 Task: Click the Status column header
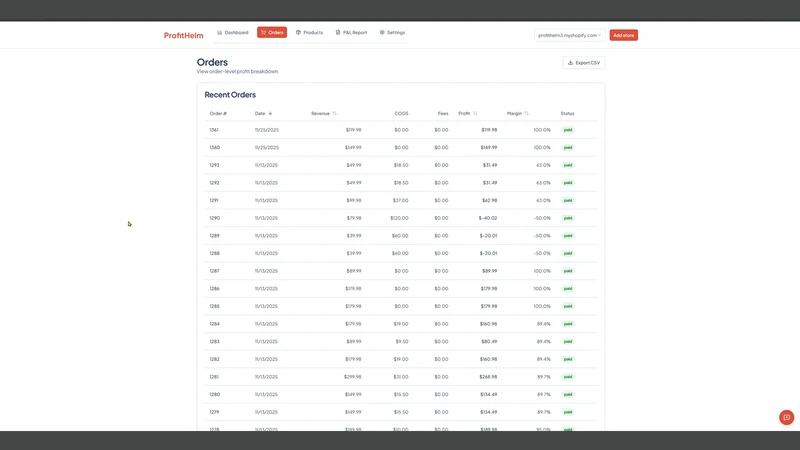coord(567,113)
